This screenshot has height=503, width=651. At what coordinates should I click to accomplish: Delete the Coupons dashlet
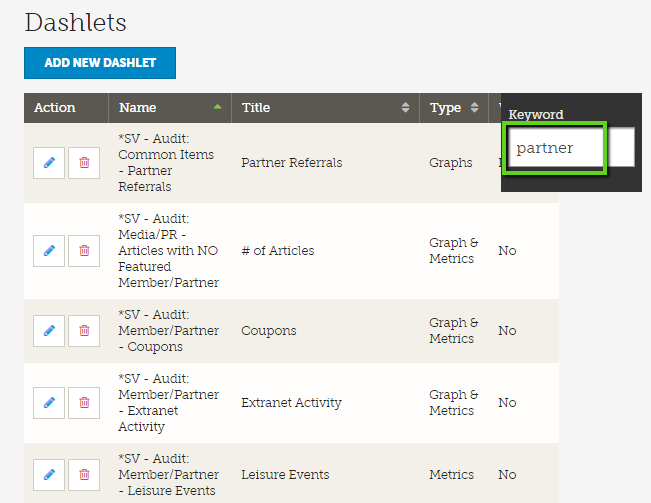coord(84,331)
